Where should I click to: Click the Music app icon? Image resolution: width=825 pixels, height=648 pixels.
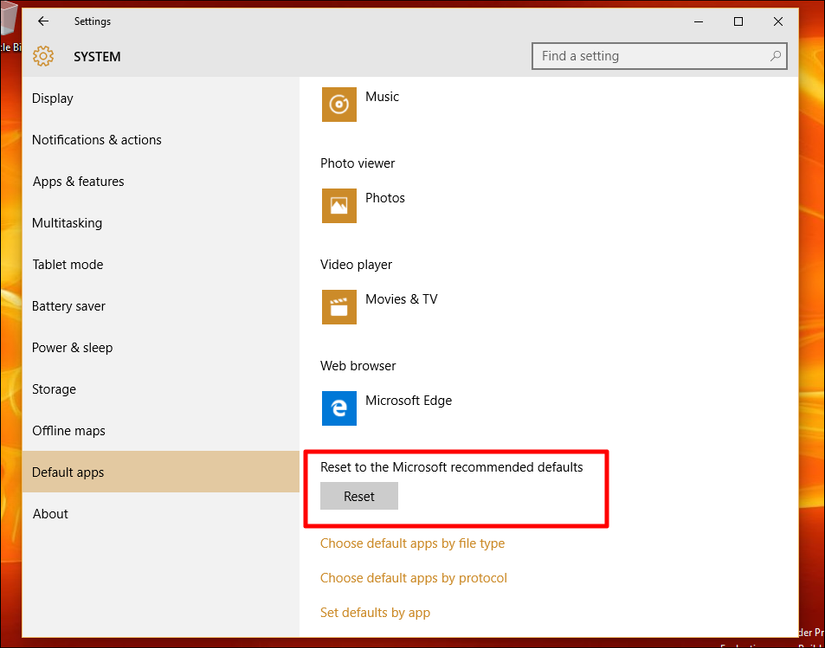point(339,104)
